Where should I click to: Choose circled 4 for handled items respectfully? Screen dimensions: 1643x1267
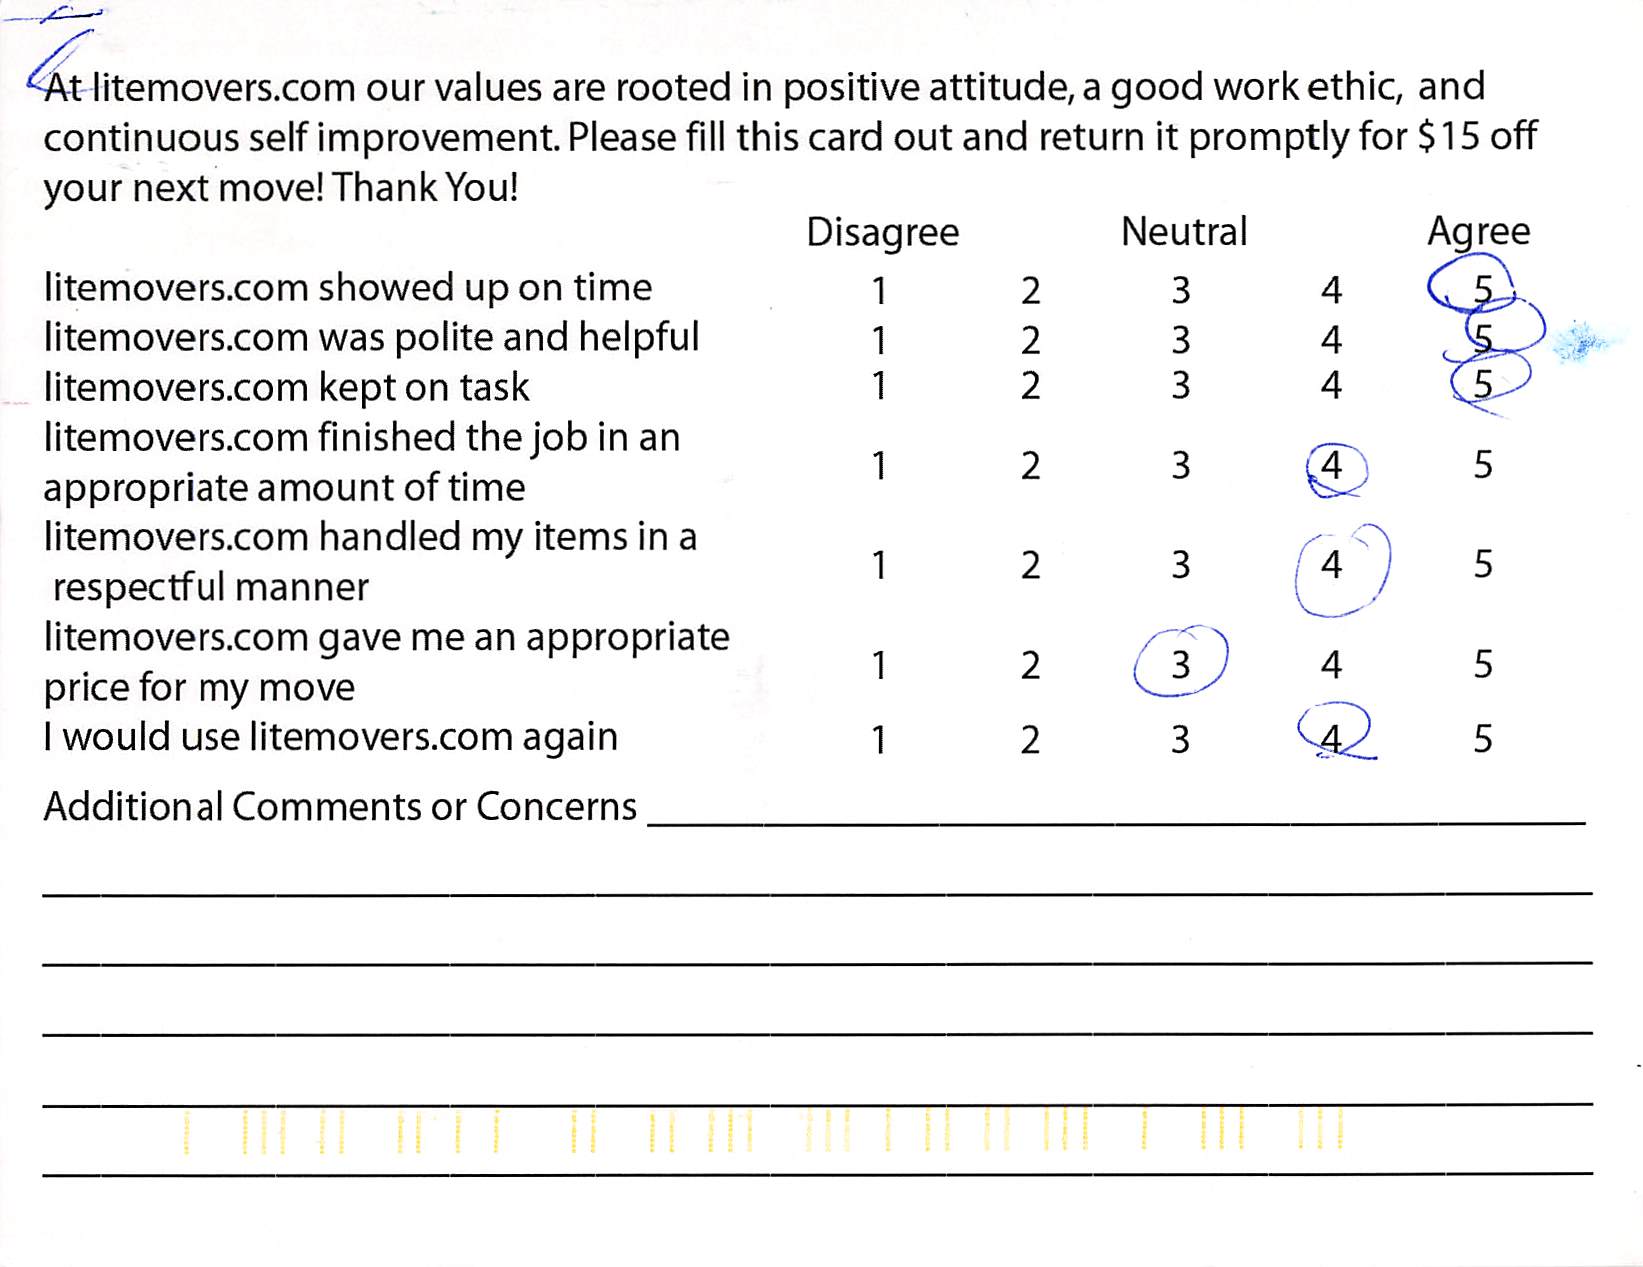tap(1331, 565)
